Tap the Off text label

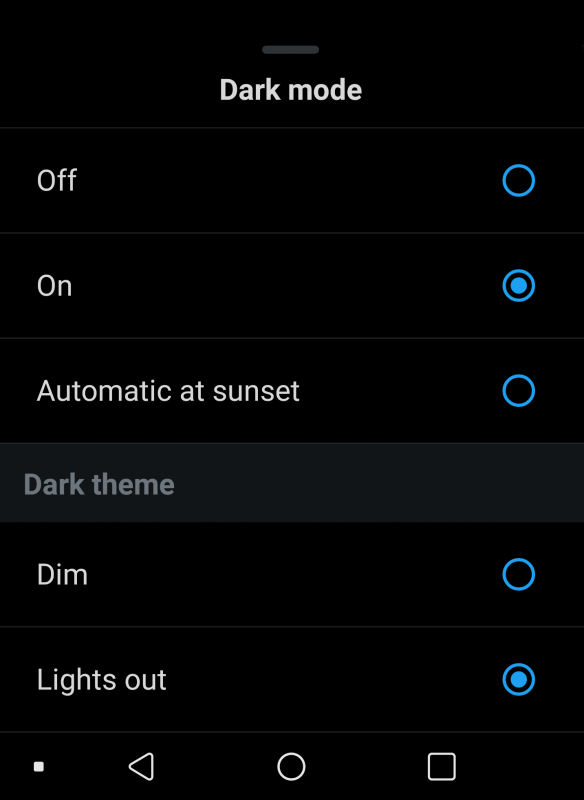pyautogui.click(x=57, y=181)
